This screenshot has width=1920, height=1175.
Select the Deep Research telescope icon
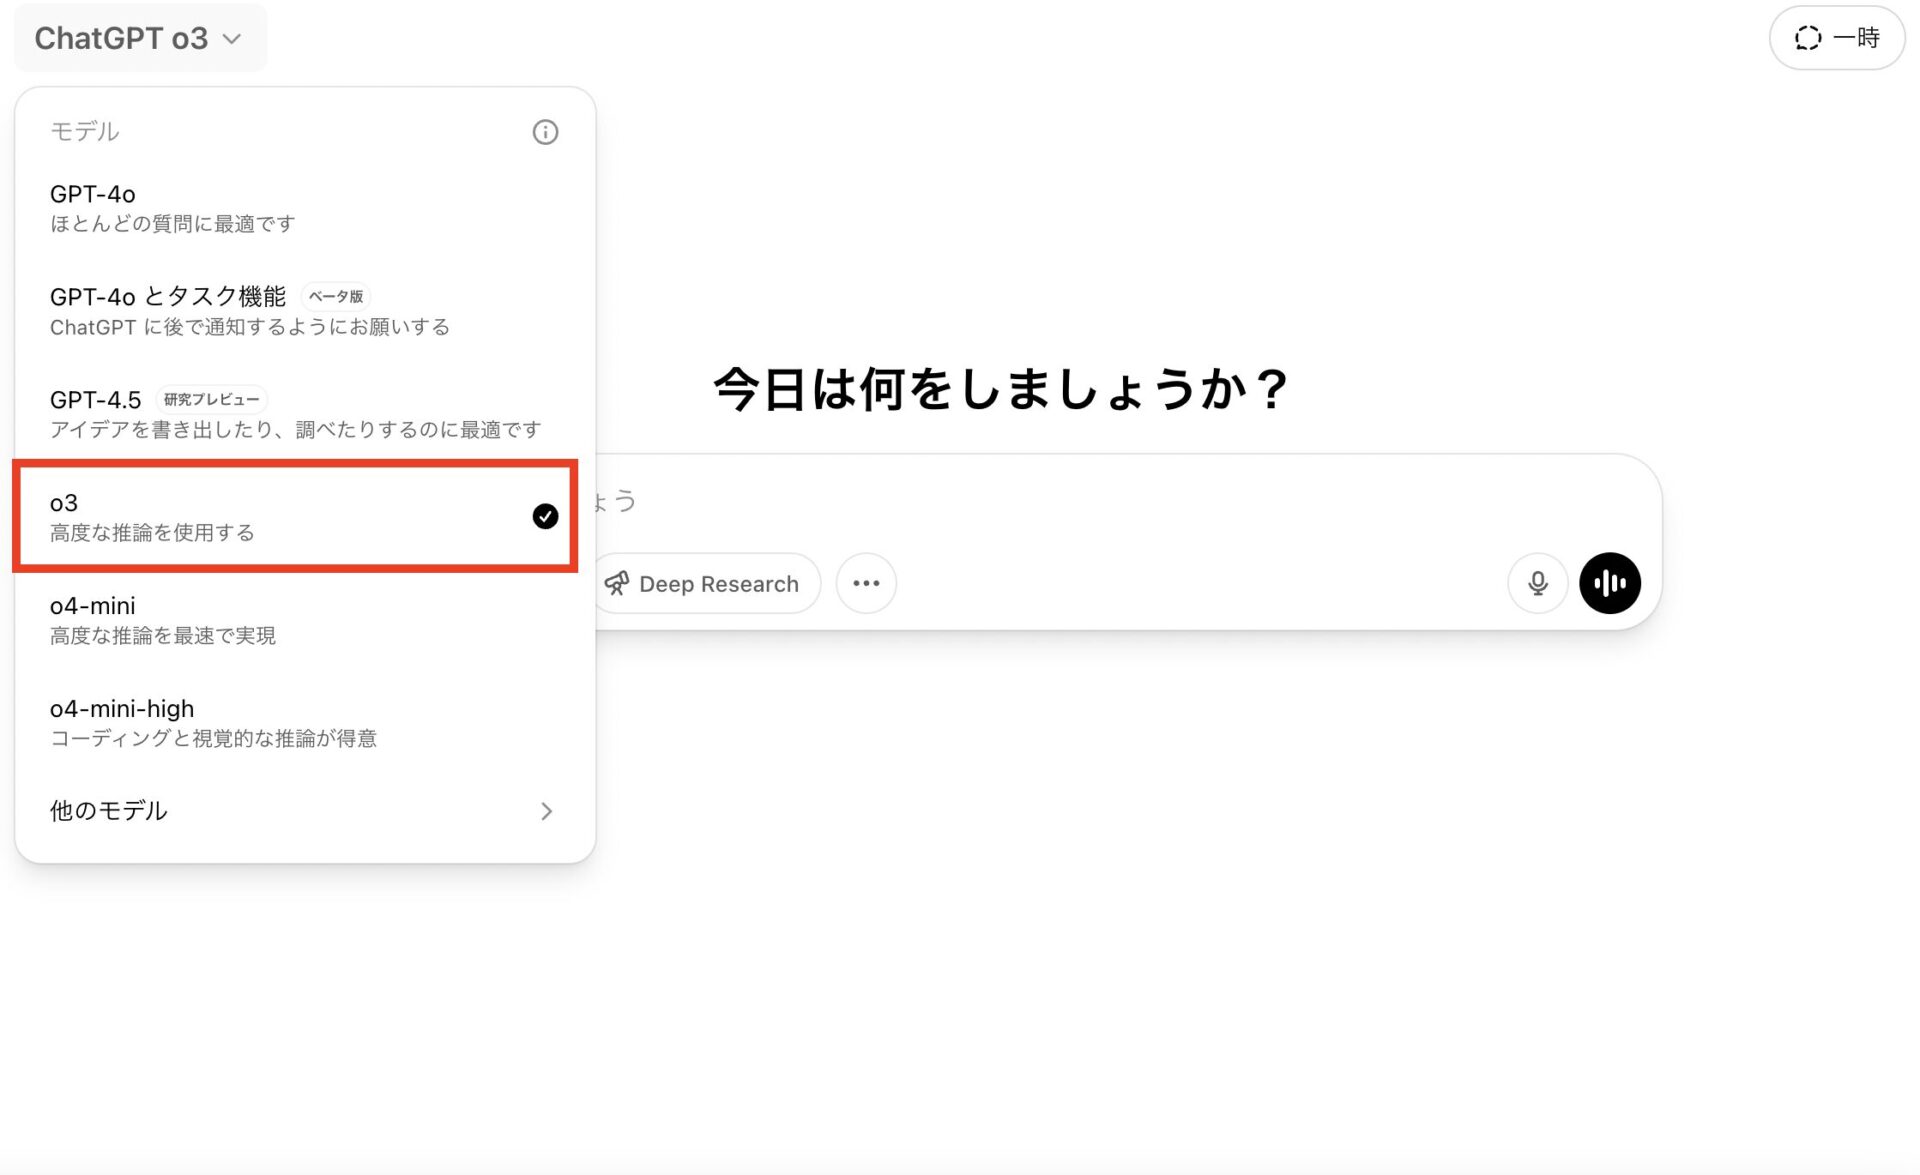point(617,583)
